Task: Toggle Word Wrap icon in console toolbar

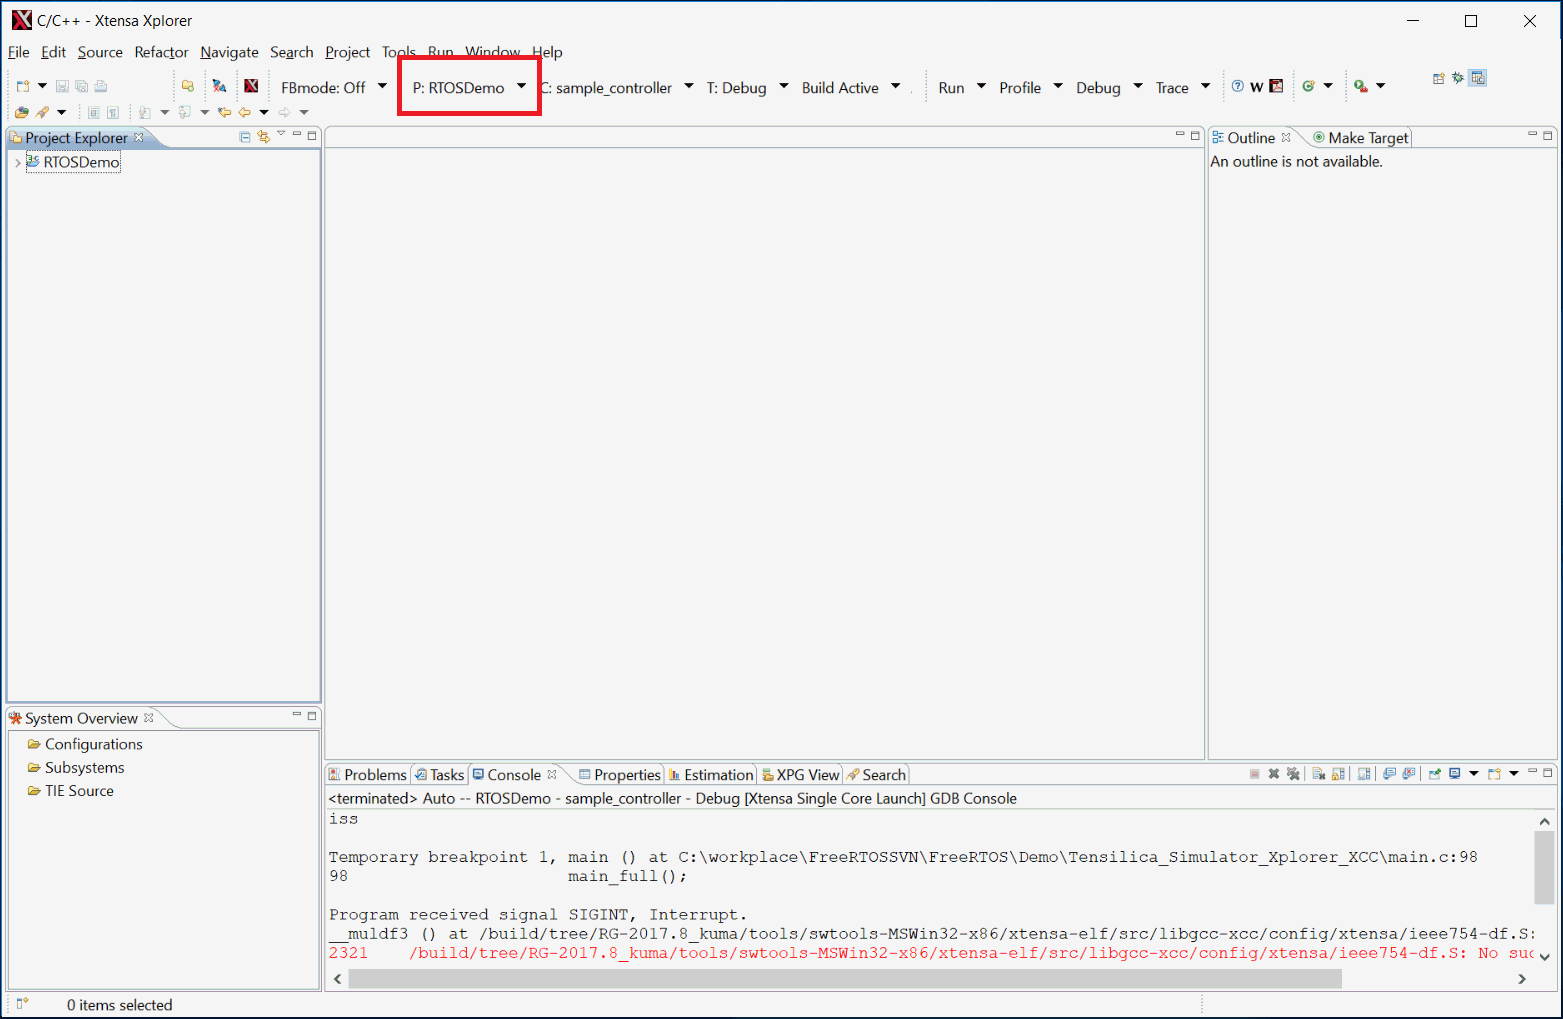Action: (1364, 774)
